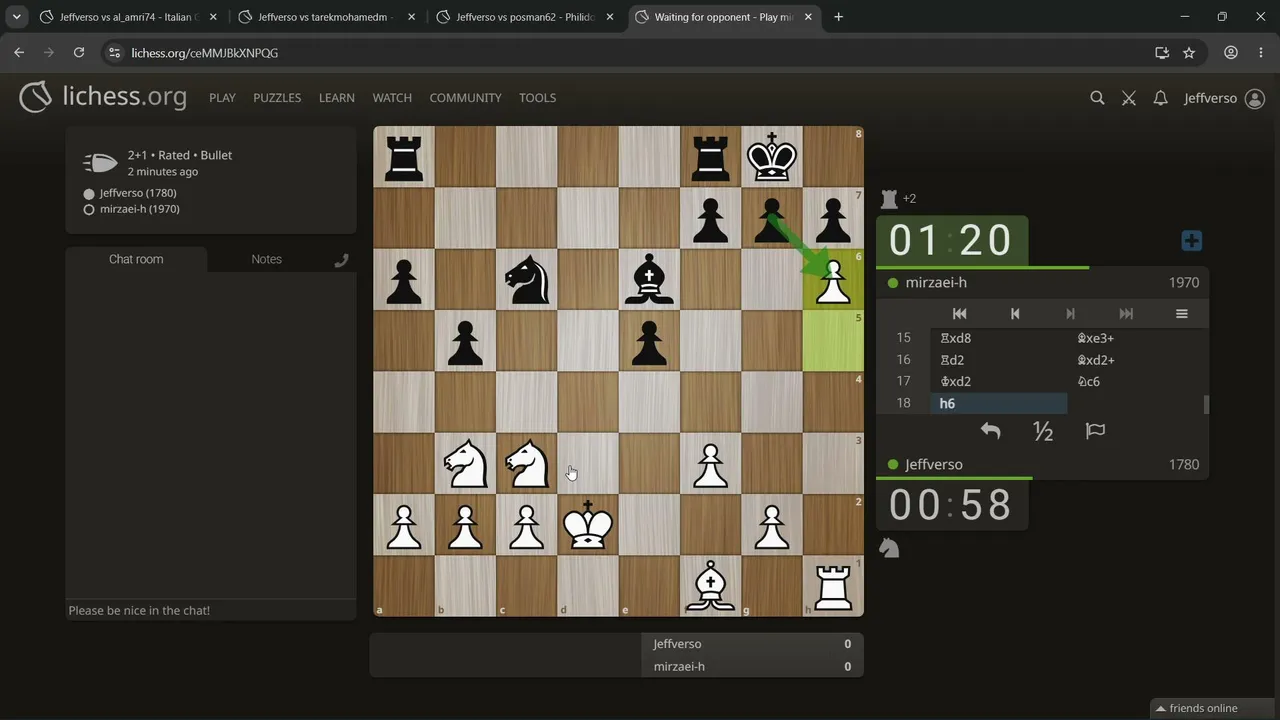1280x720 pixels.
Task: Open Jeffverso (1780) profile in game info
Action: point(138,193)
